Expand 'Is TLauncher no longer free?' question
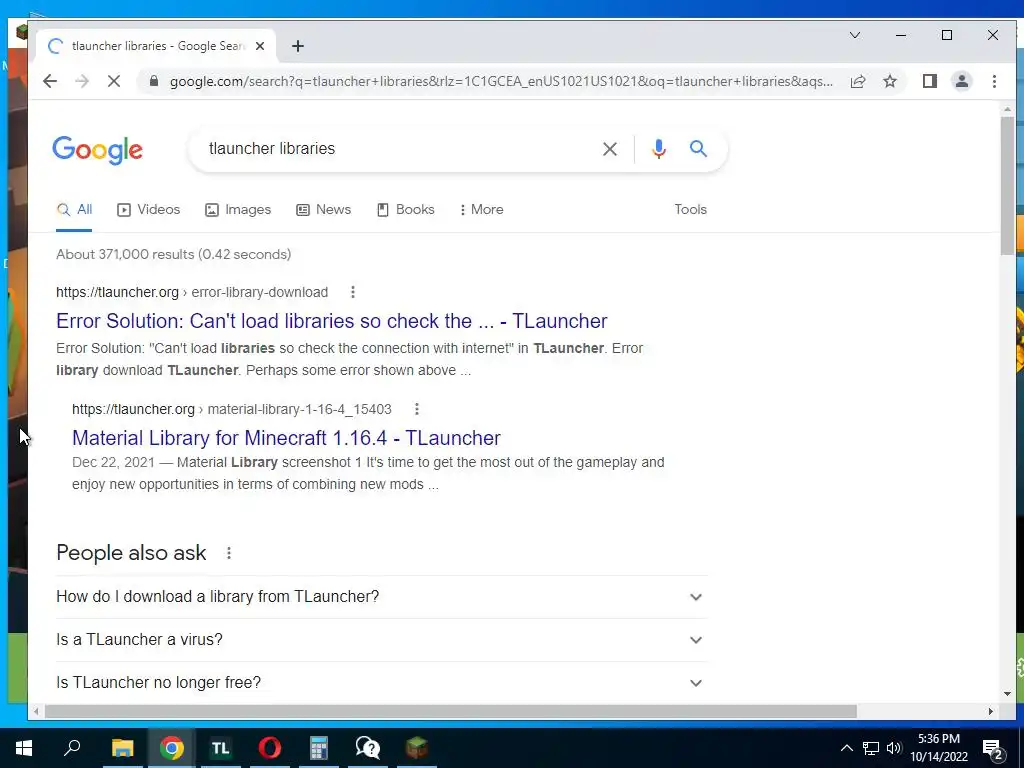The image size is (1024, 768). click(x=381, y=682)
